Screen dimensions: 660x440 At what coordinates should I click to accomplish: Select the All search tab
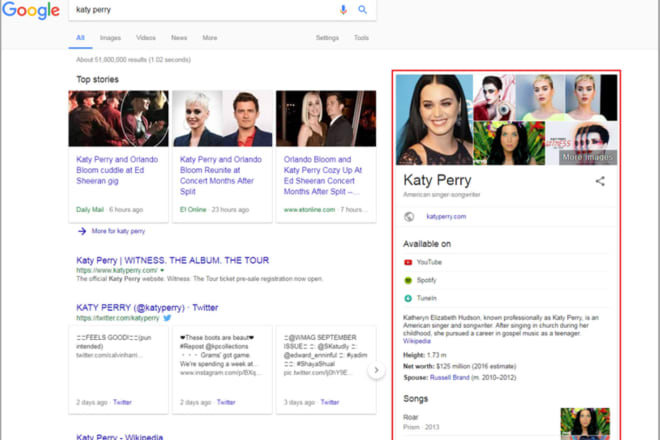coord(80,38)
